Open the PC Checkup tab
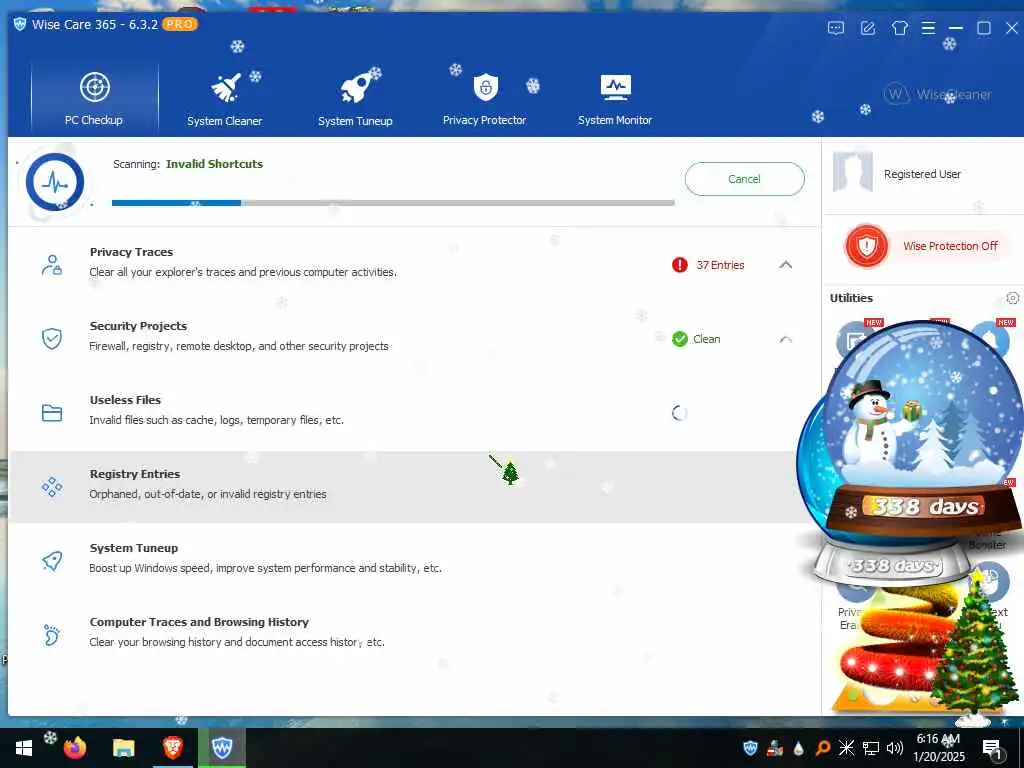The width and height of the screenshot is (1024, 768). (94, 98)
